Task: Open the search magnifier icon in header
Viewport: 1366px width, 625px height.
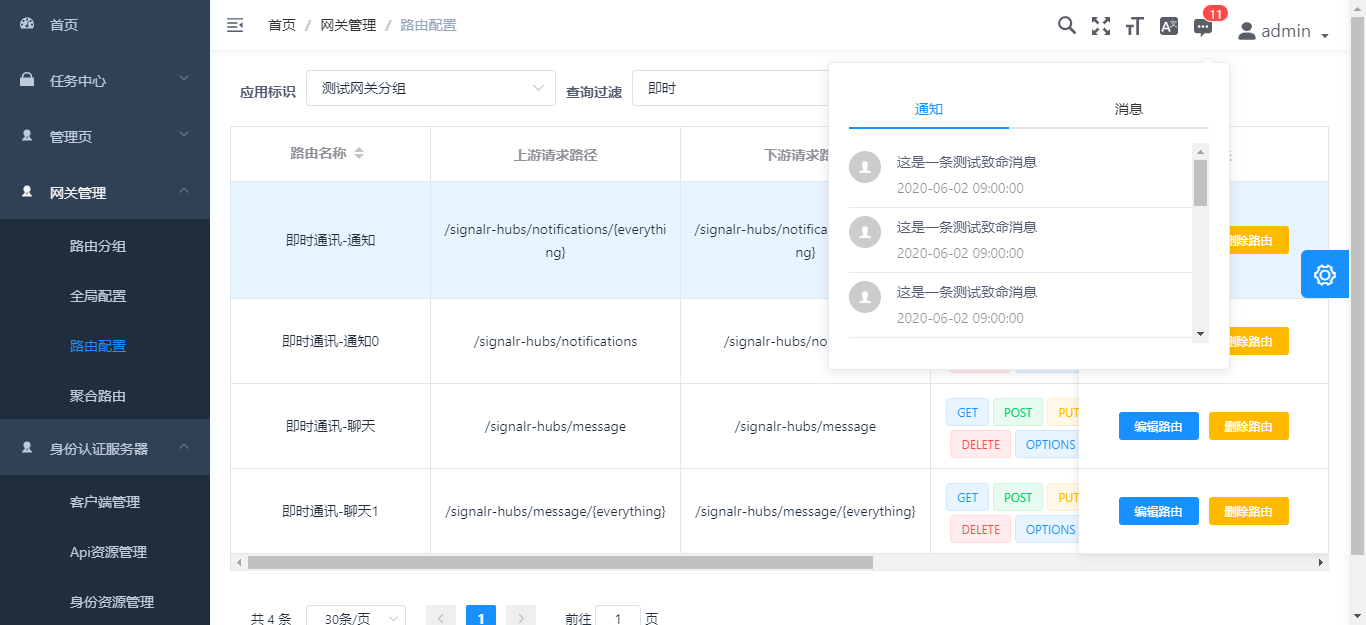Action: point(1067,26)
